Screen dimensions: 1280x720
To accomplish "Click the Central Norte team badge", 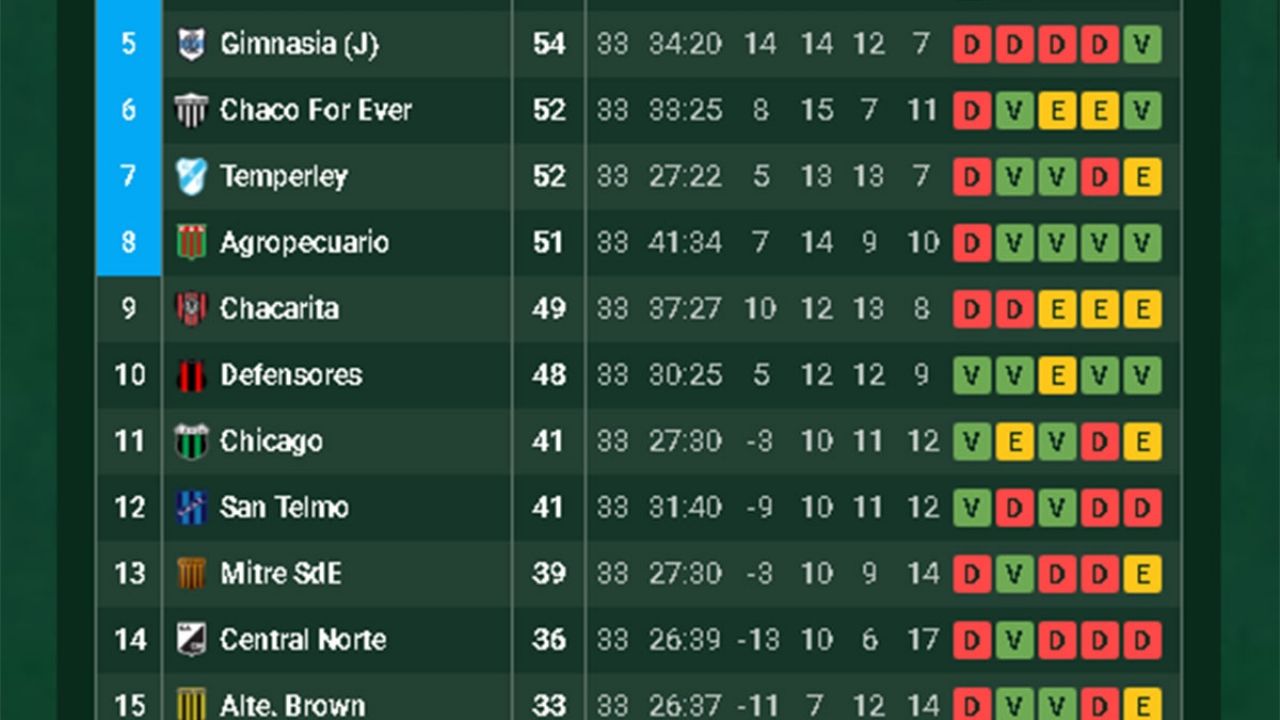I will coord(190,639).
